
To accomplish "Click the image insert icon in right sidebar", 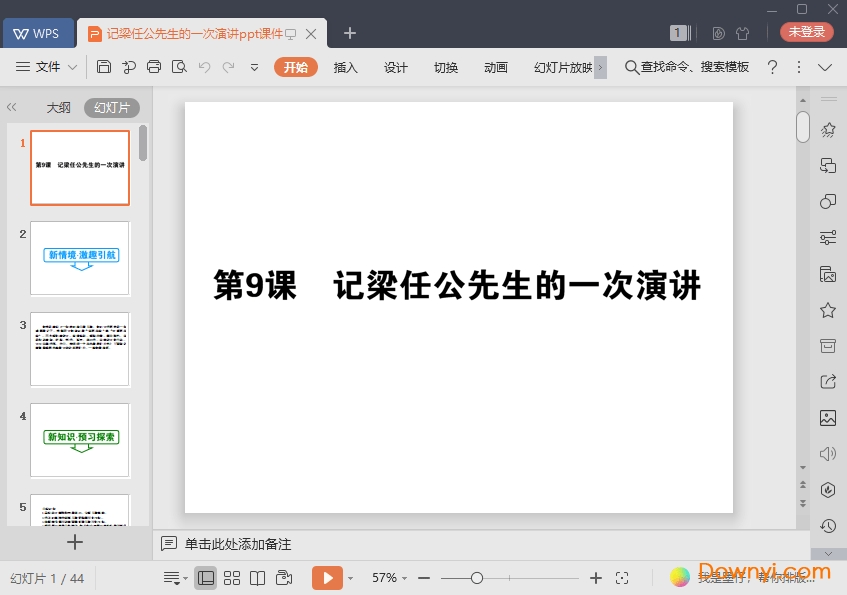I will click(x=826, y=417).
